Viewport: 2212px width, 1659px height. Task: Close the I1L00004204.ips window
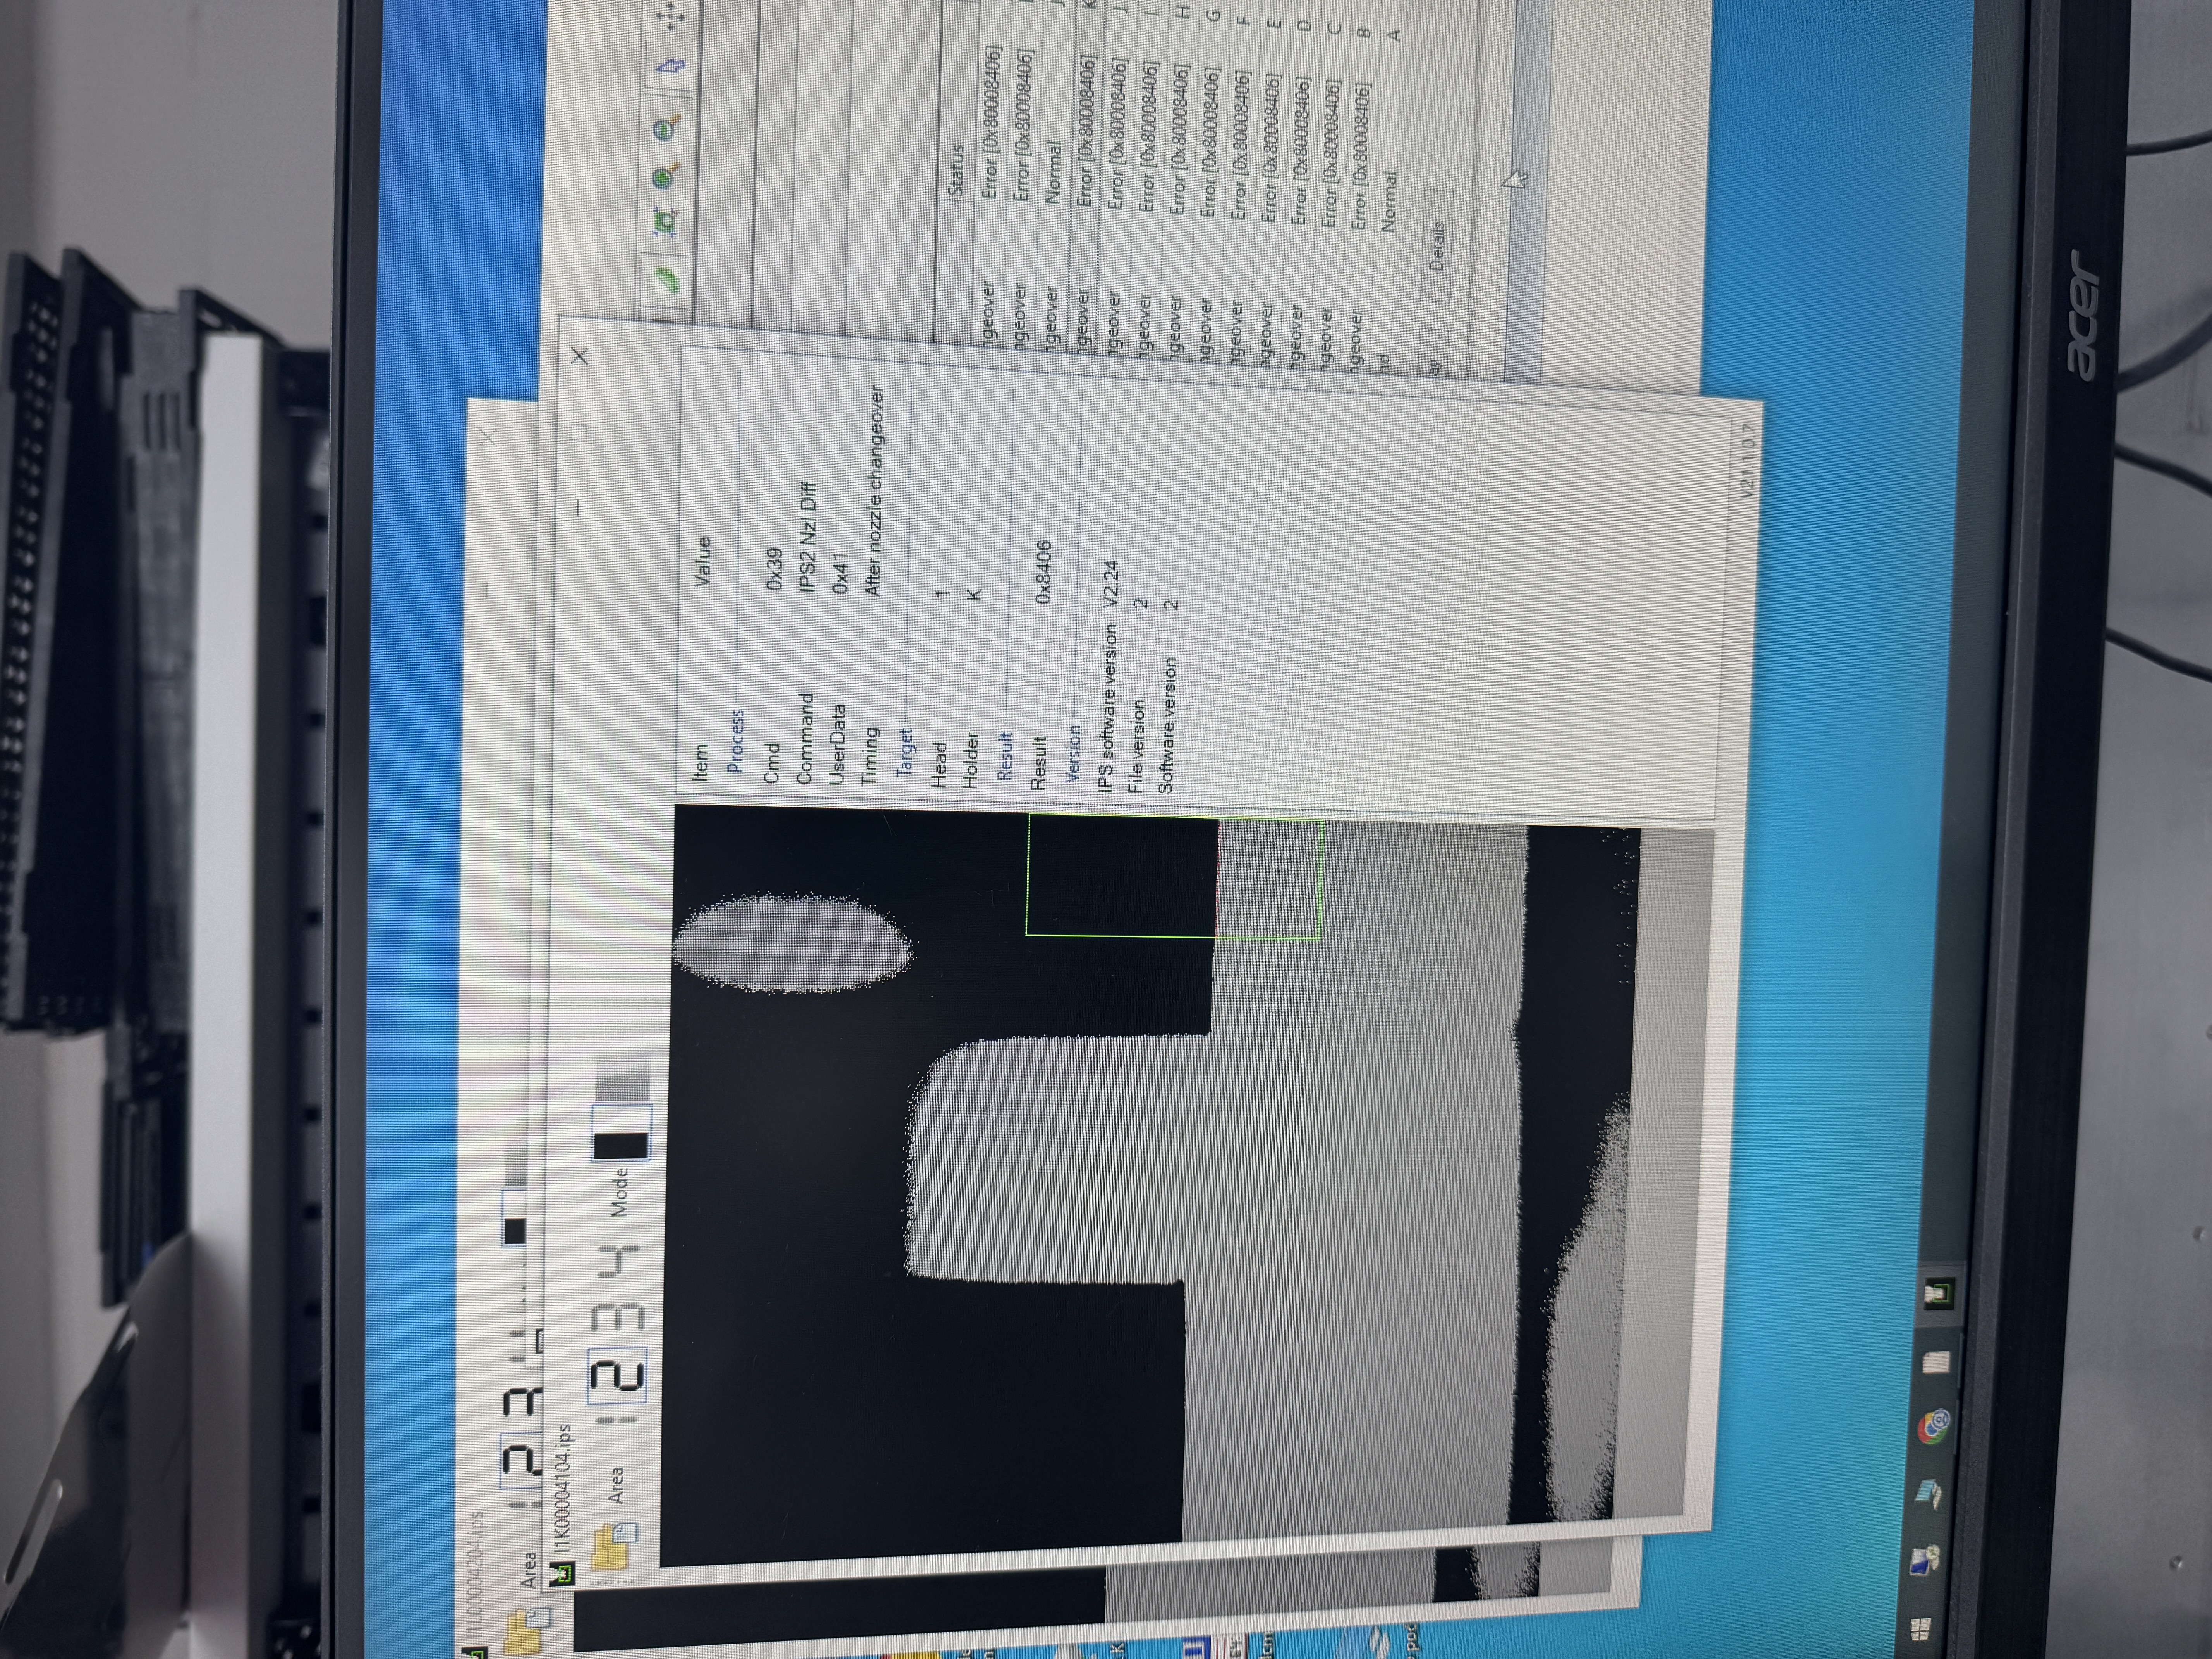pos(488,437)
